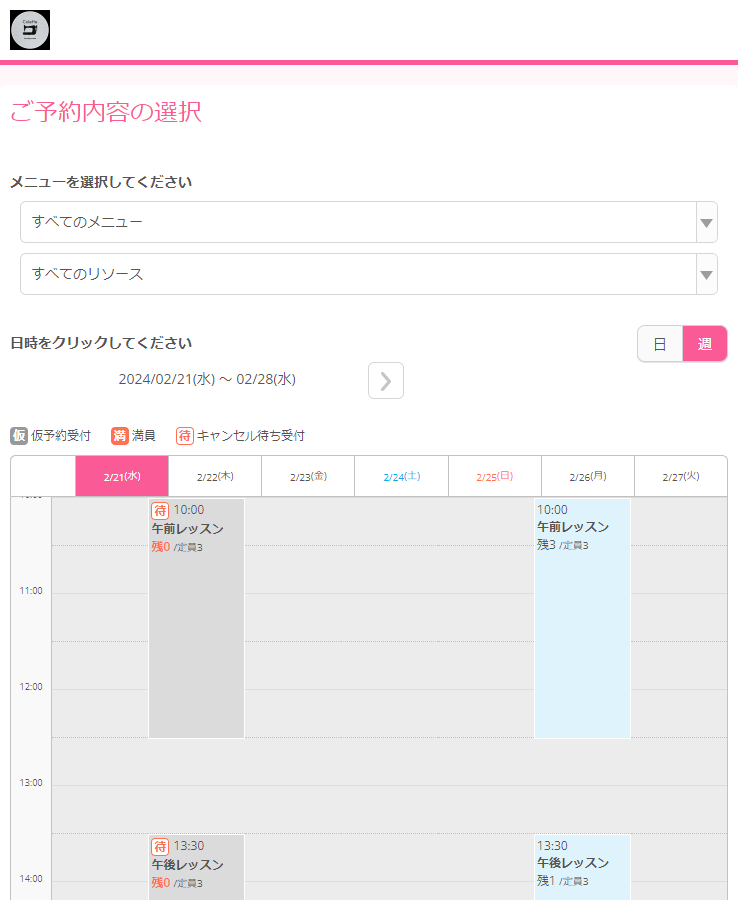The height and width of the screenshot is (900, 738).
Task: Select the 2/27(火) date column header
Action: click(x=680, y=477)
